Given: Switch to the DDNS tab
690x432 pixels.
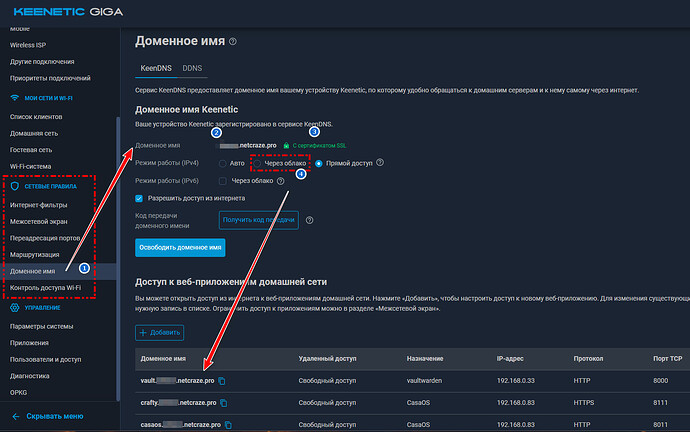Looking at the screenshot, I should click(192, 68).
